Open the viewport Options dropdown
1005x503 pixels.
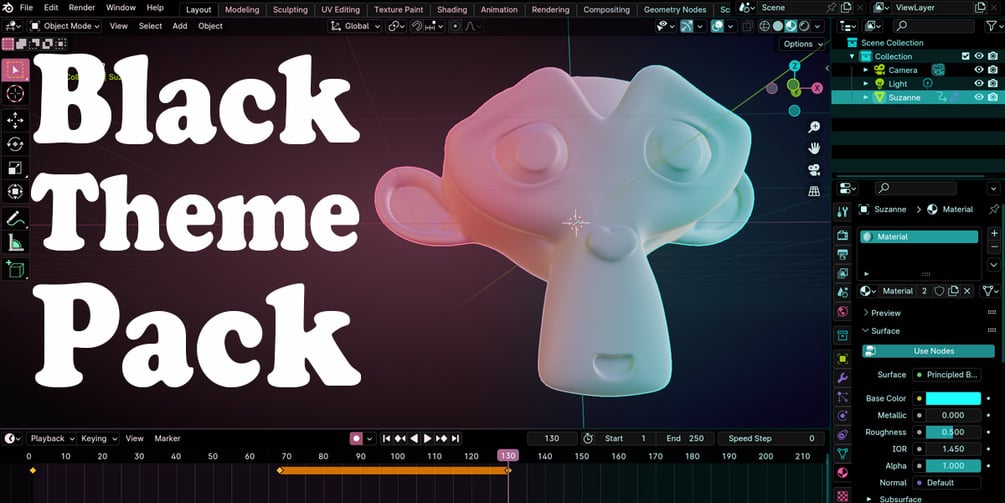pos(802,44)
